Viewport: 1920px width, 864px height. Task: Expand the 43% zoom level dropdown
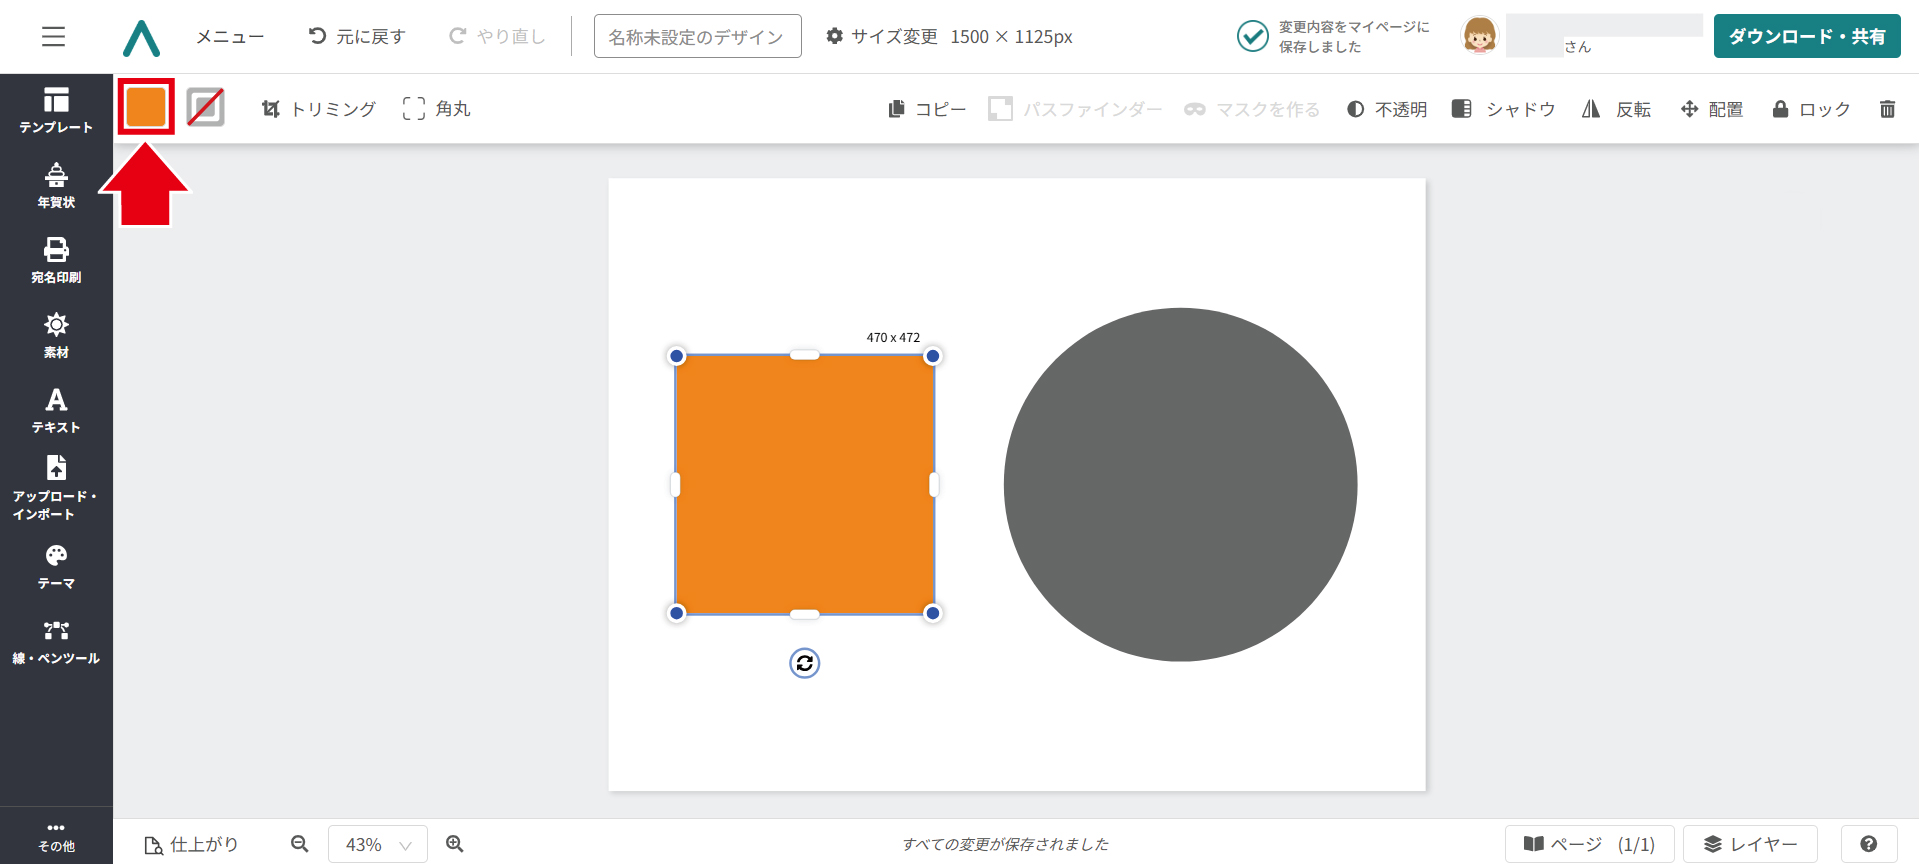coord(378,845)
